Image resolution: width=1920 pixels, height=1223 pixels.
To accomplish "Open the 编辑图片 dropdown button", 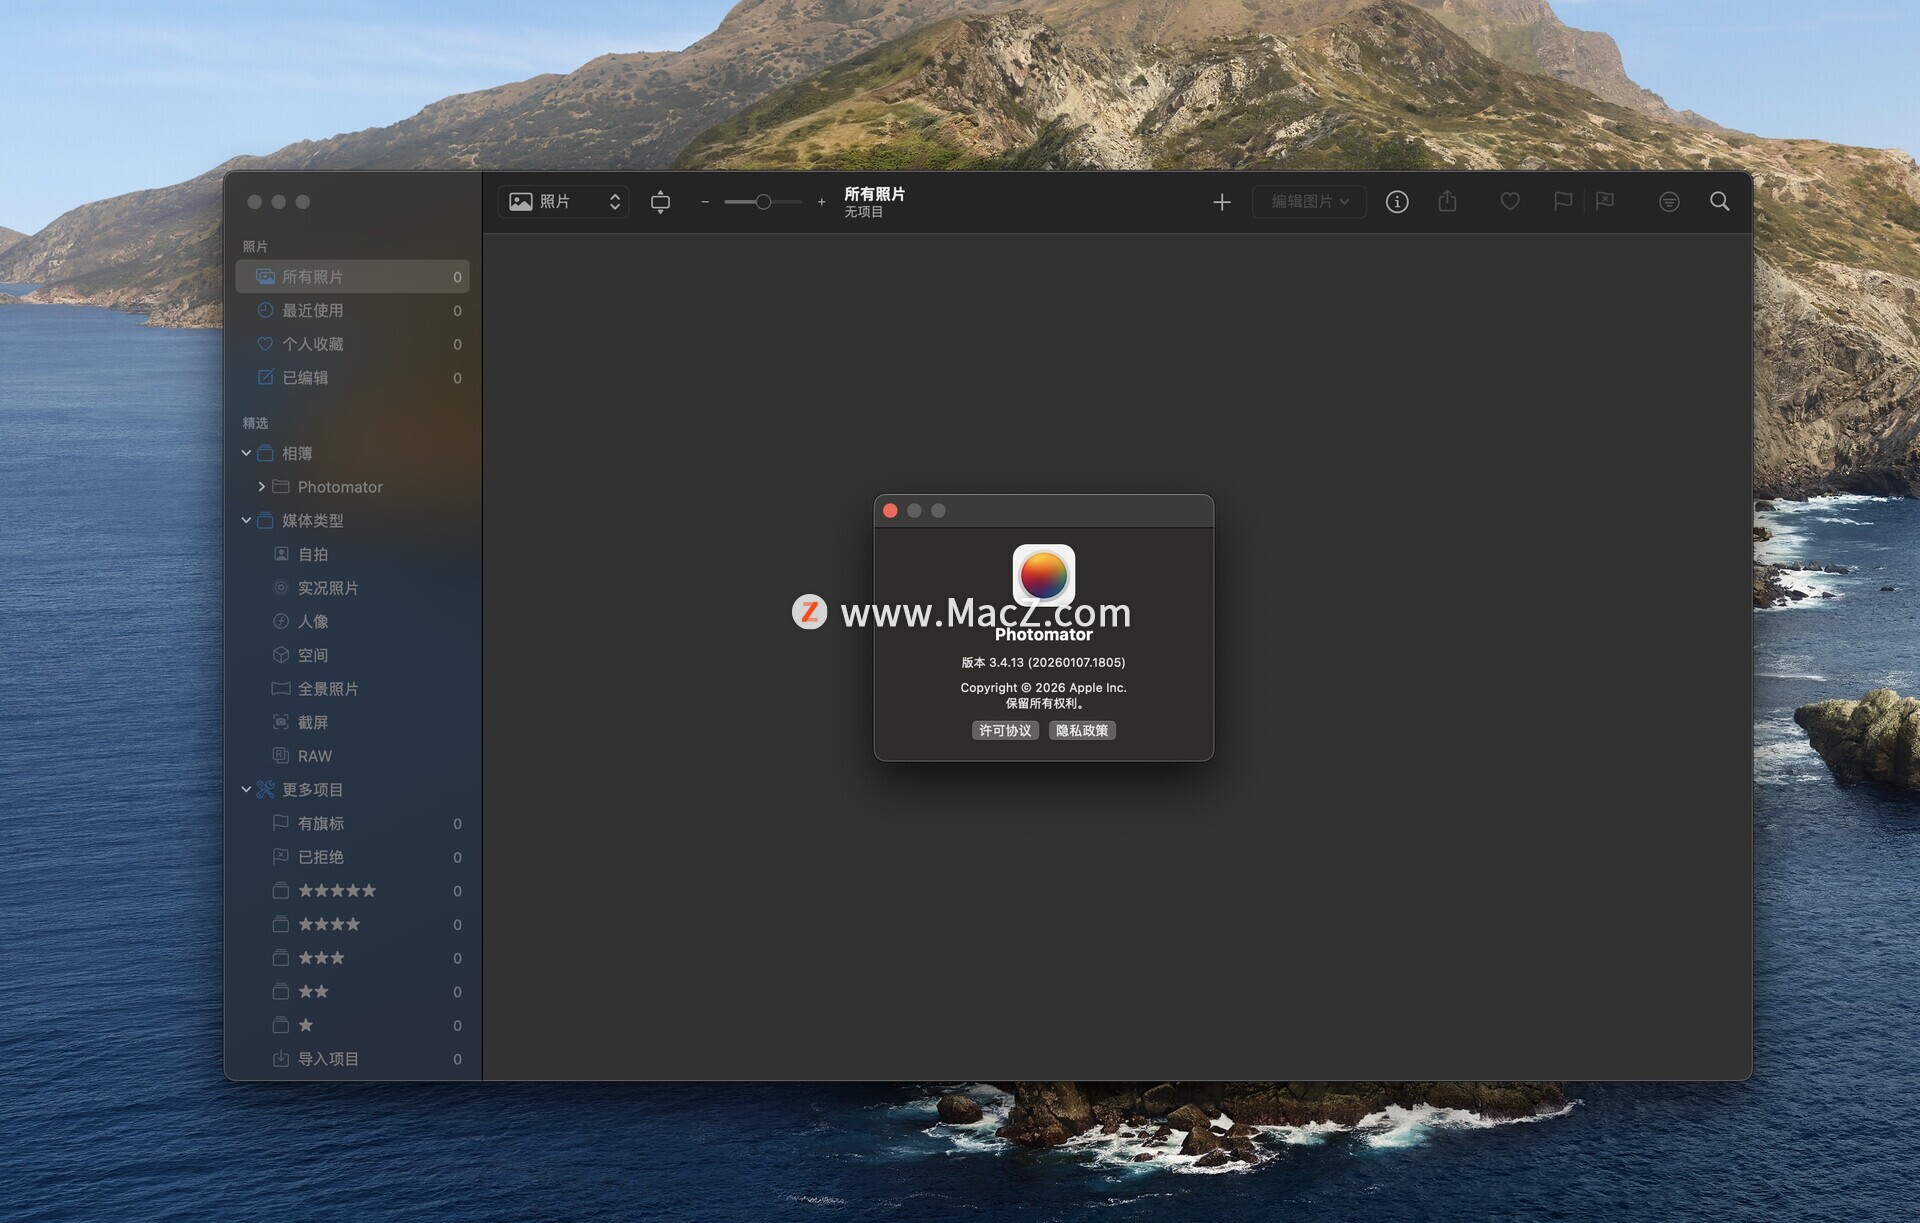I will (1309, 202).
